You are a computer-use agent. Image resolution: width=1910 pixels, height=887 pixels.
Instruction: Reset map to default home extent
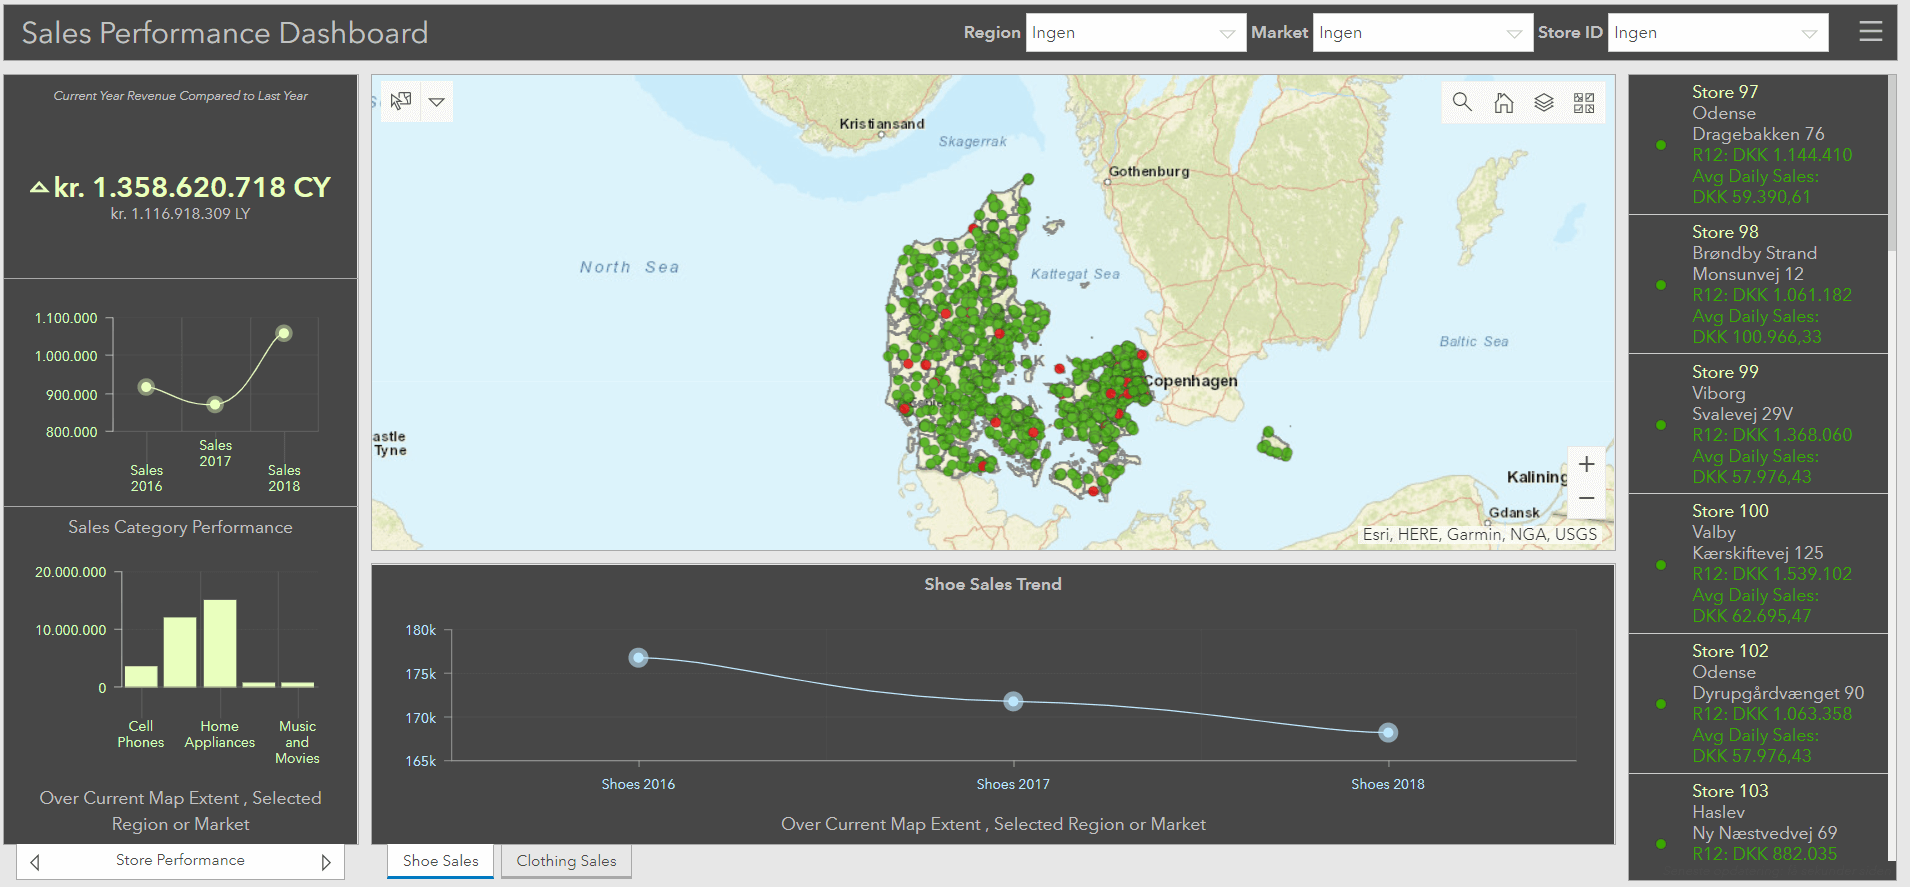[1503, 102]
